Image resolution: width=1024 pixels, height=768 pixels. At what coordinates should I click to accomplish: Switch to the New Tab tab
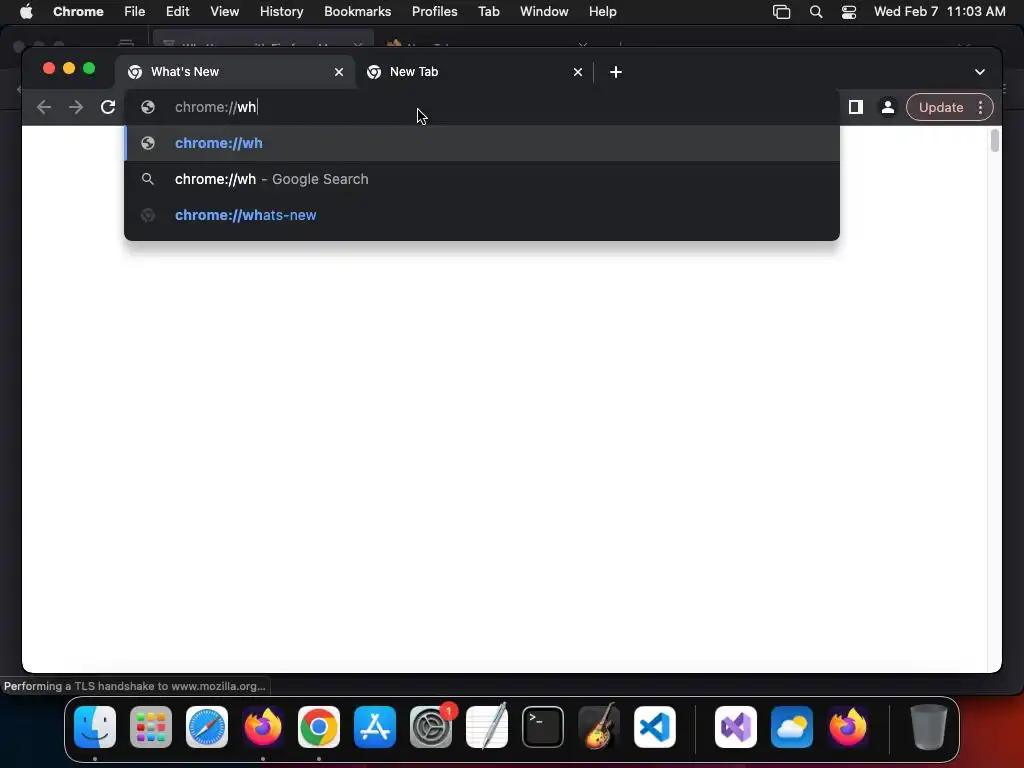click(x=474, y=72)
